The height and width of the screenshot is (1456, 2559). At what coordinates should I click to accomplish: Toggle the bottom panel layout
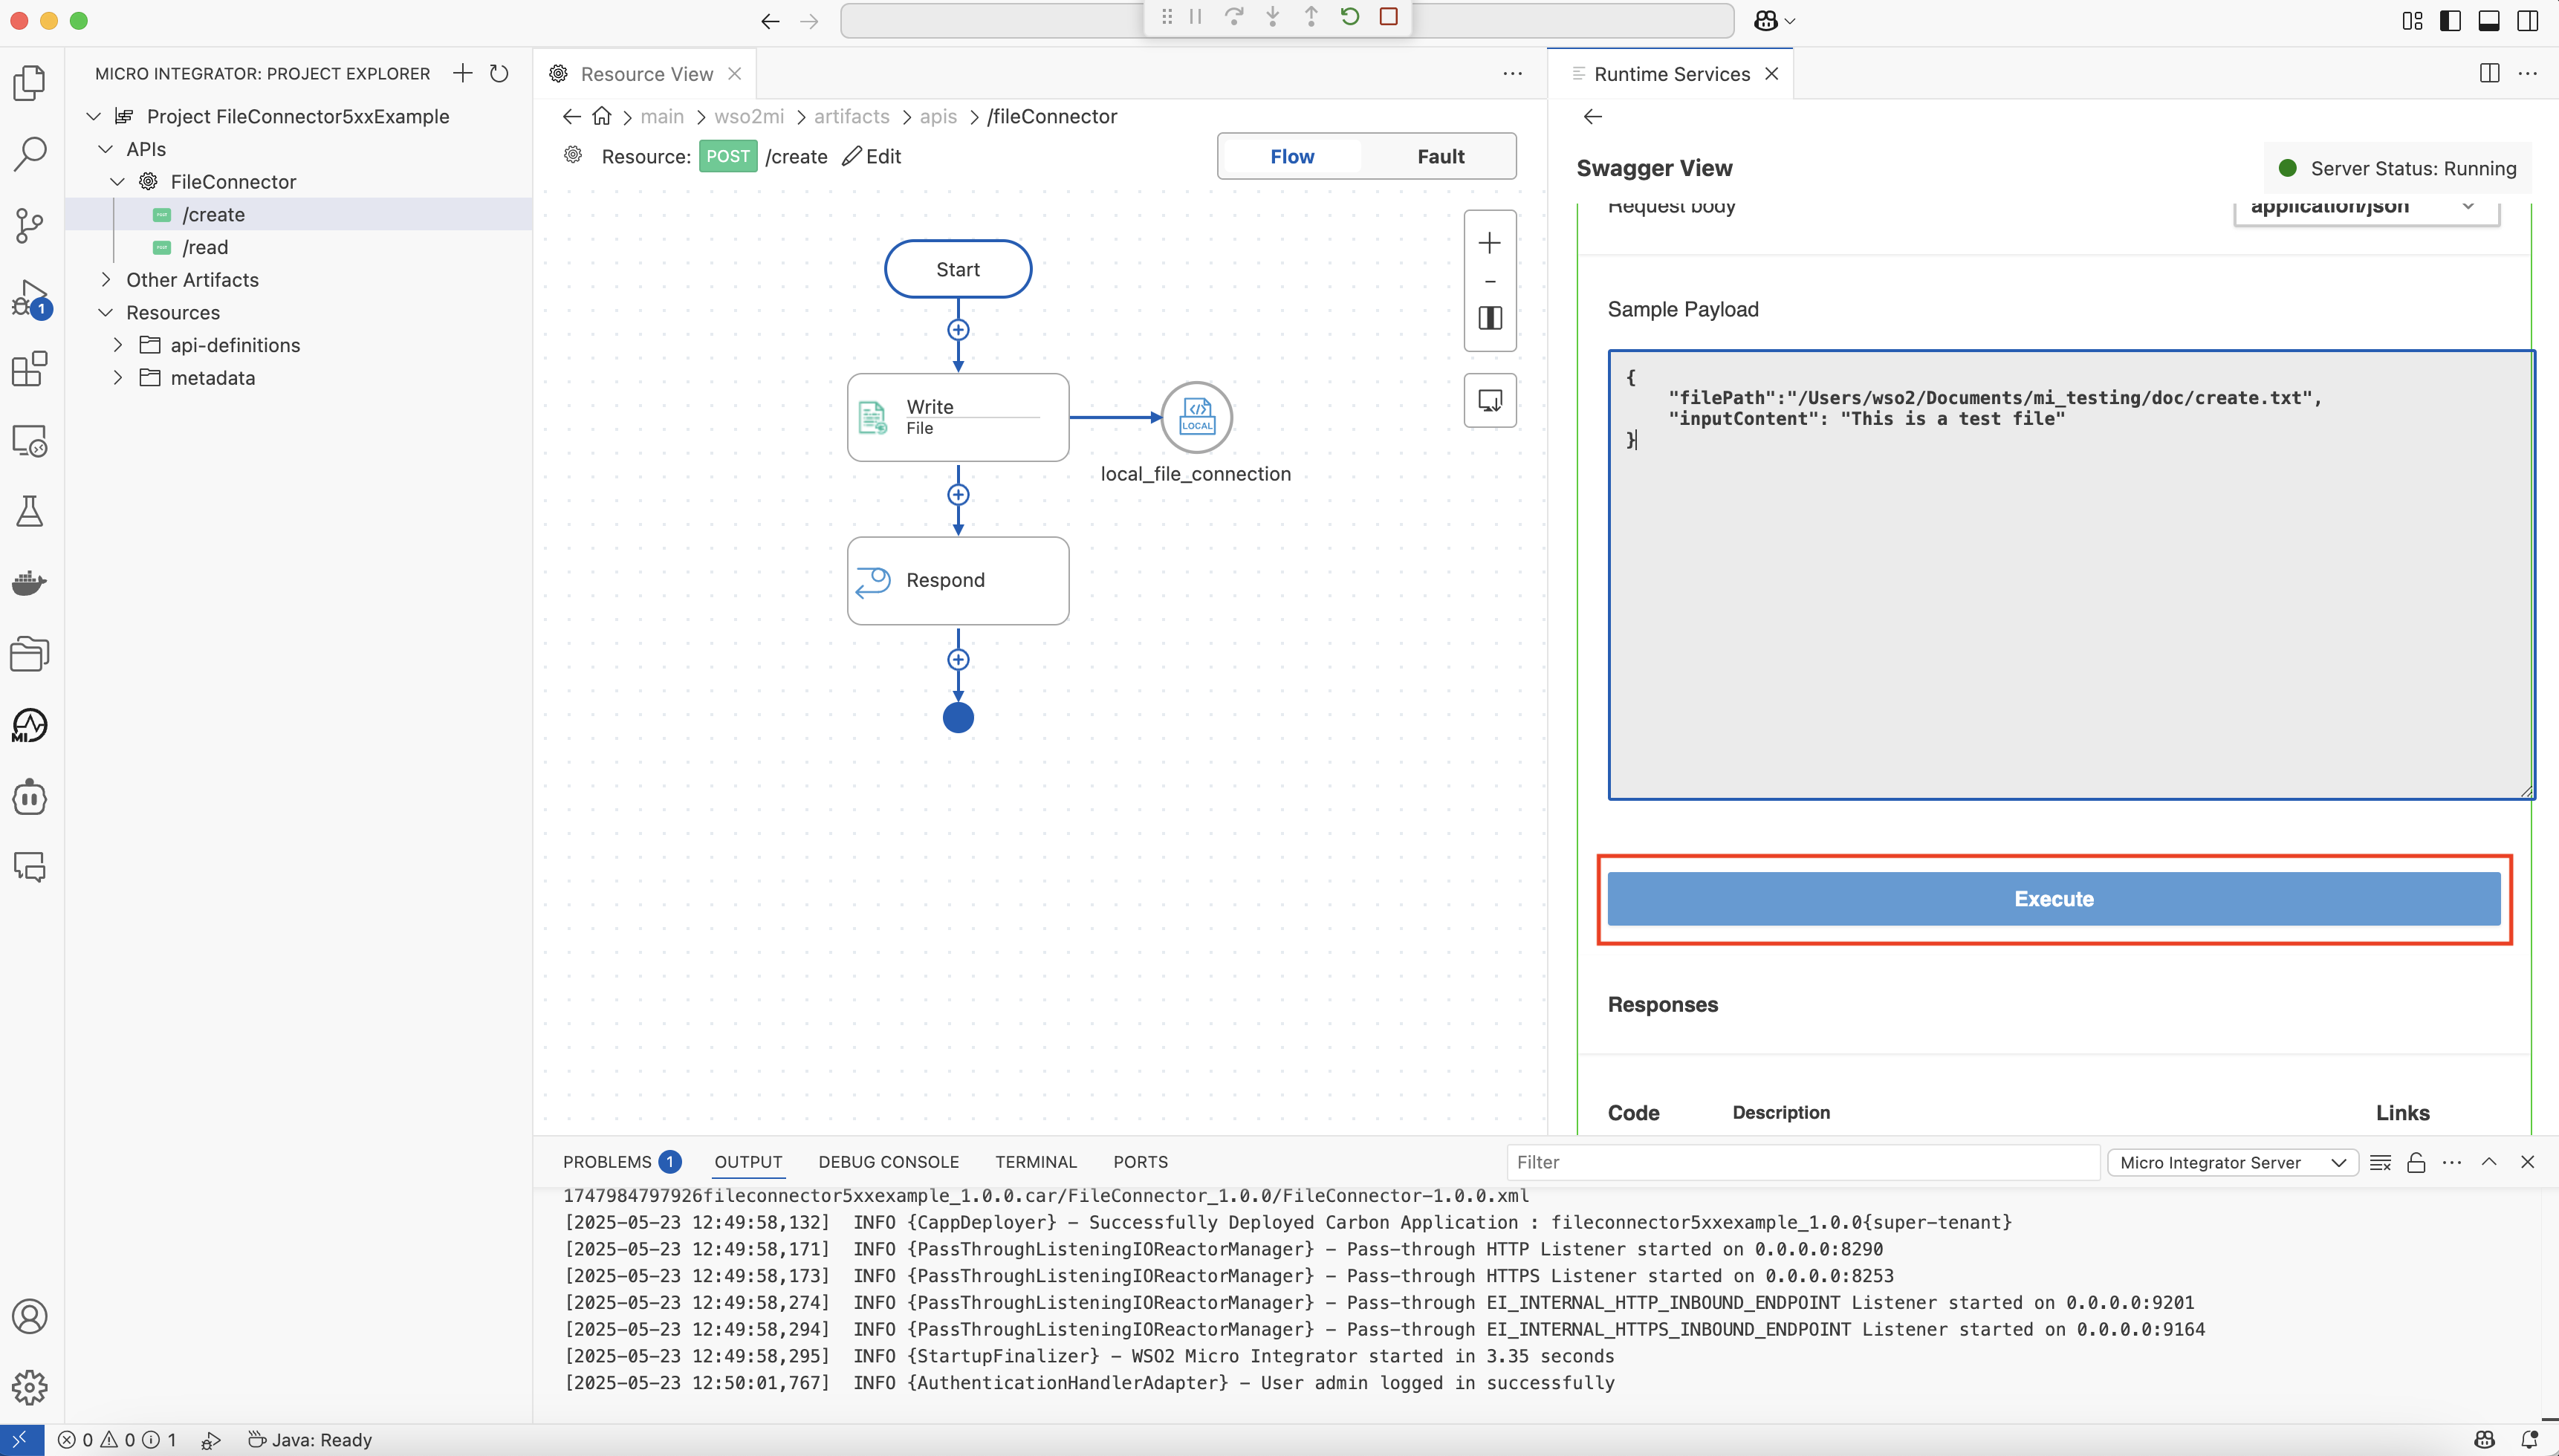point(2489,21)
